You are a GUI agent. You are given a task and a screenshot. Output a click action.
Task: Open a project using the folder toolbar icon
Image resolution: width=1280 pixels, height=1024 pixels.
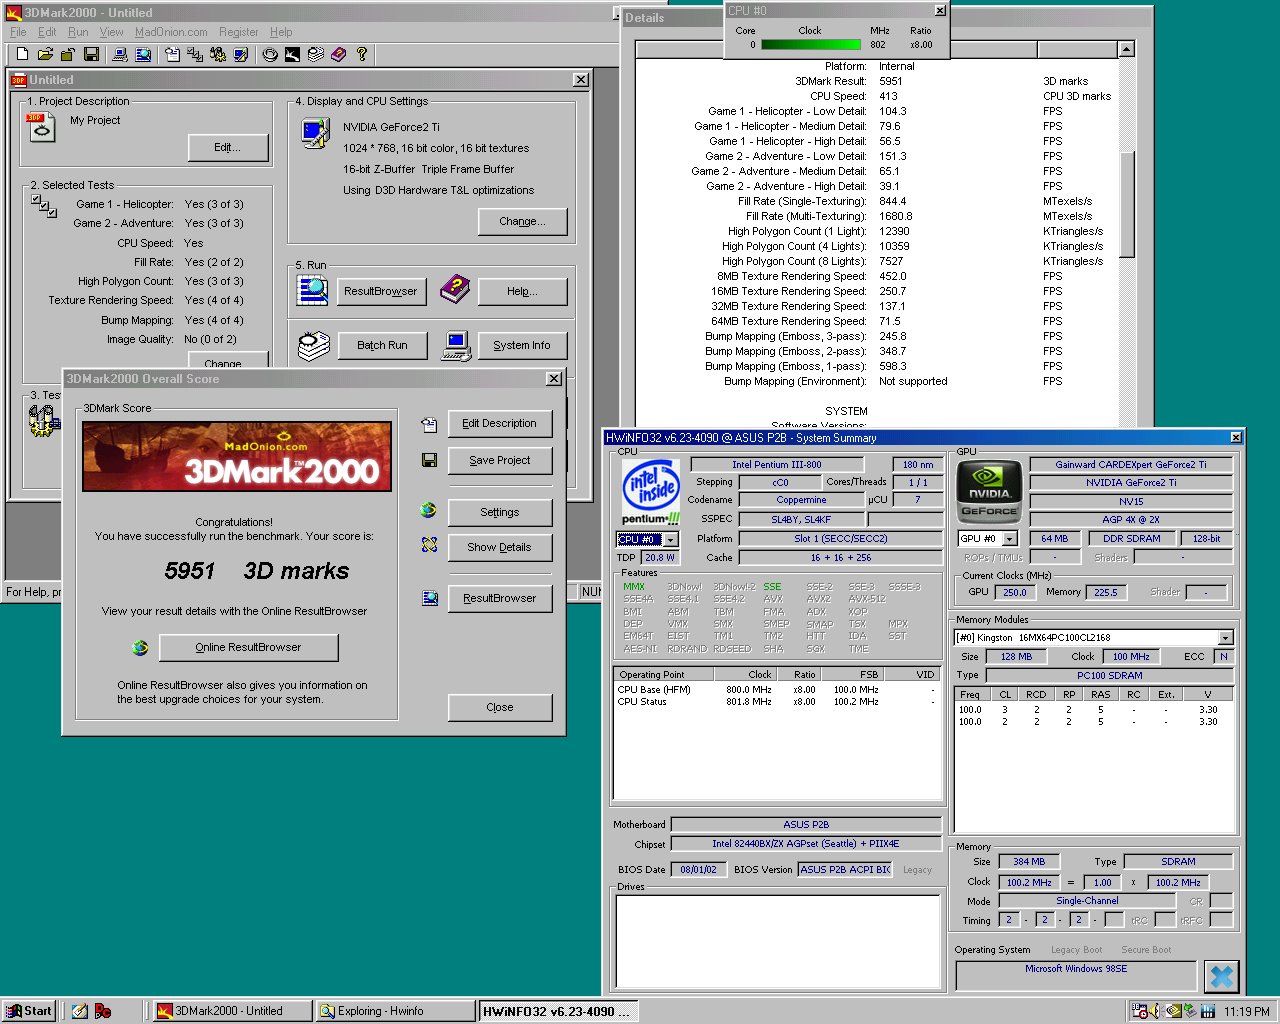pyautogui.click(x=45, y=54)
